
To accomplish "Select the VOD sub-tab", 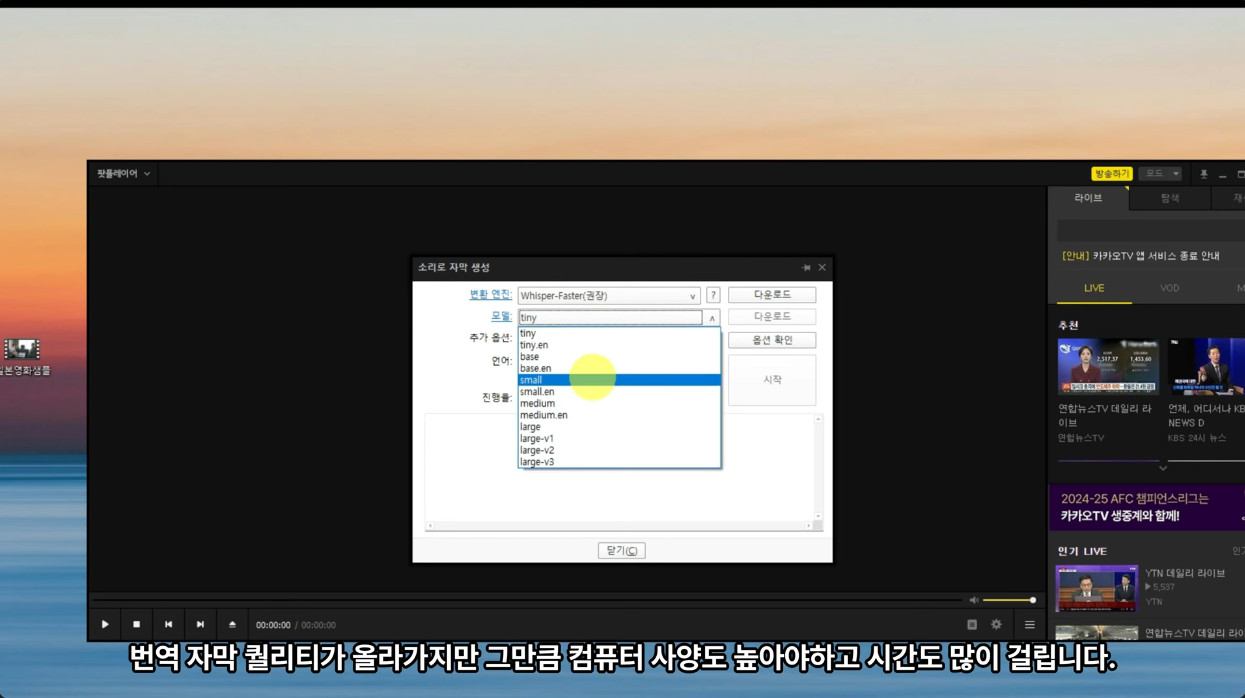I will click(x=1169, y=288).
